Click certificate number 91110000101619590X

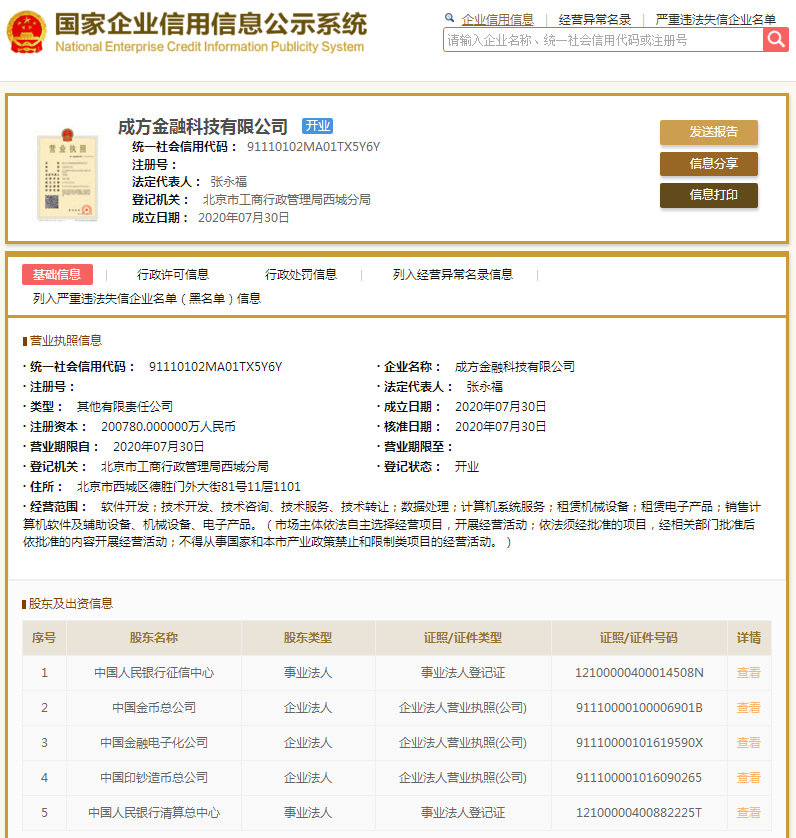point(639,742)
